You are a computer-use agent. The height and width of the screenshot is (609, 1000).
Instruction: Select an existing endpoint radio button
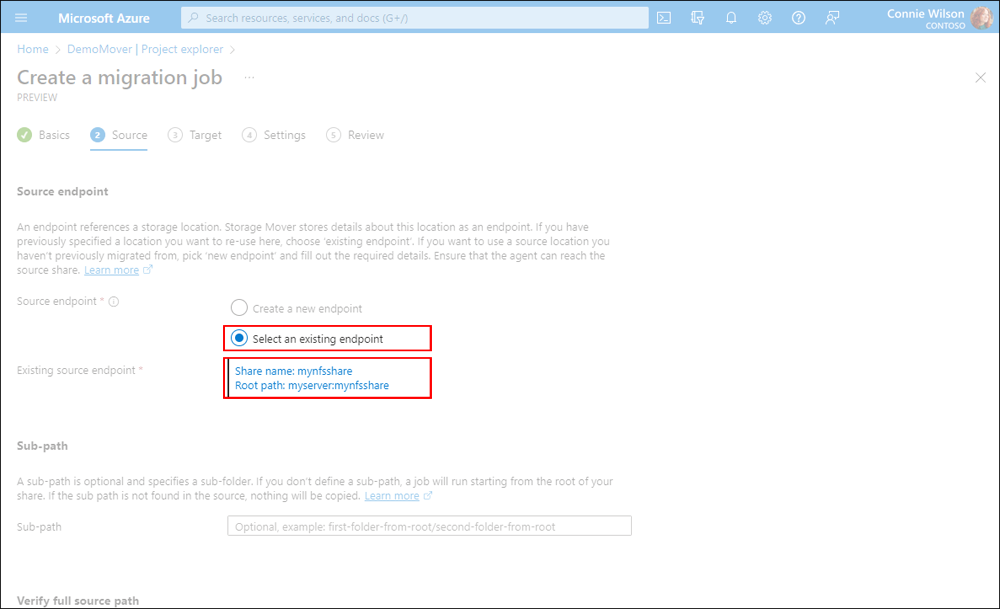pos(239,338)
